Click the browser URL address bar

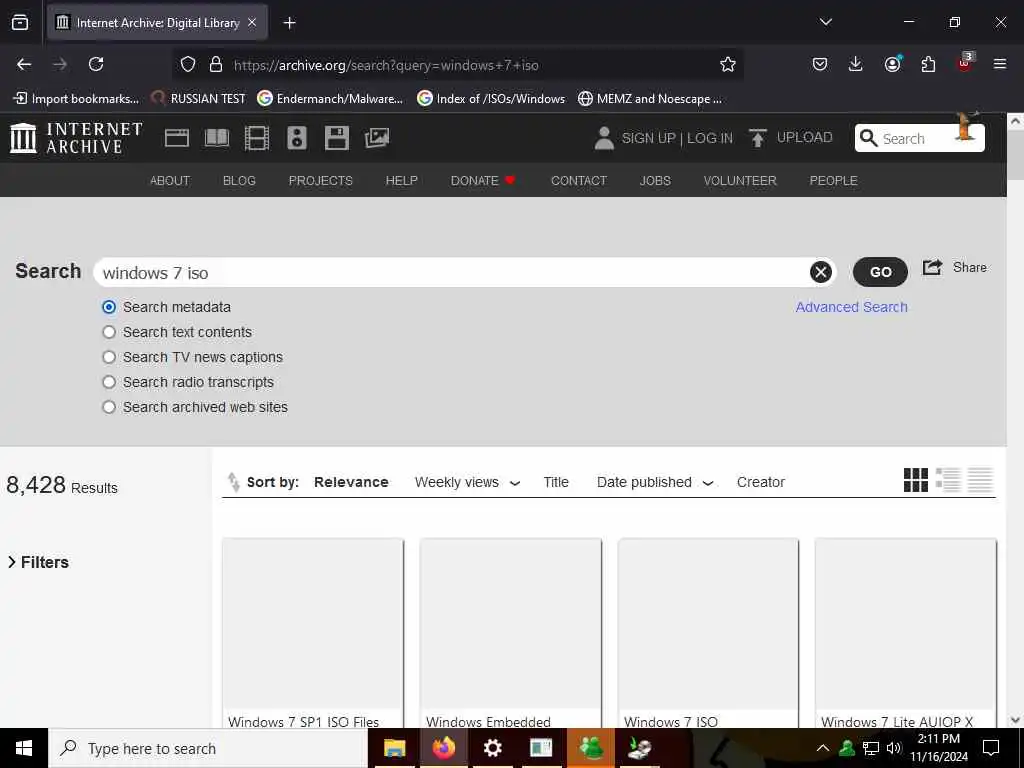click(457, 65)
